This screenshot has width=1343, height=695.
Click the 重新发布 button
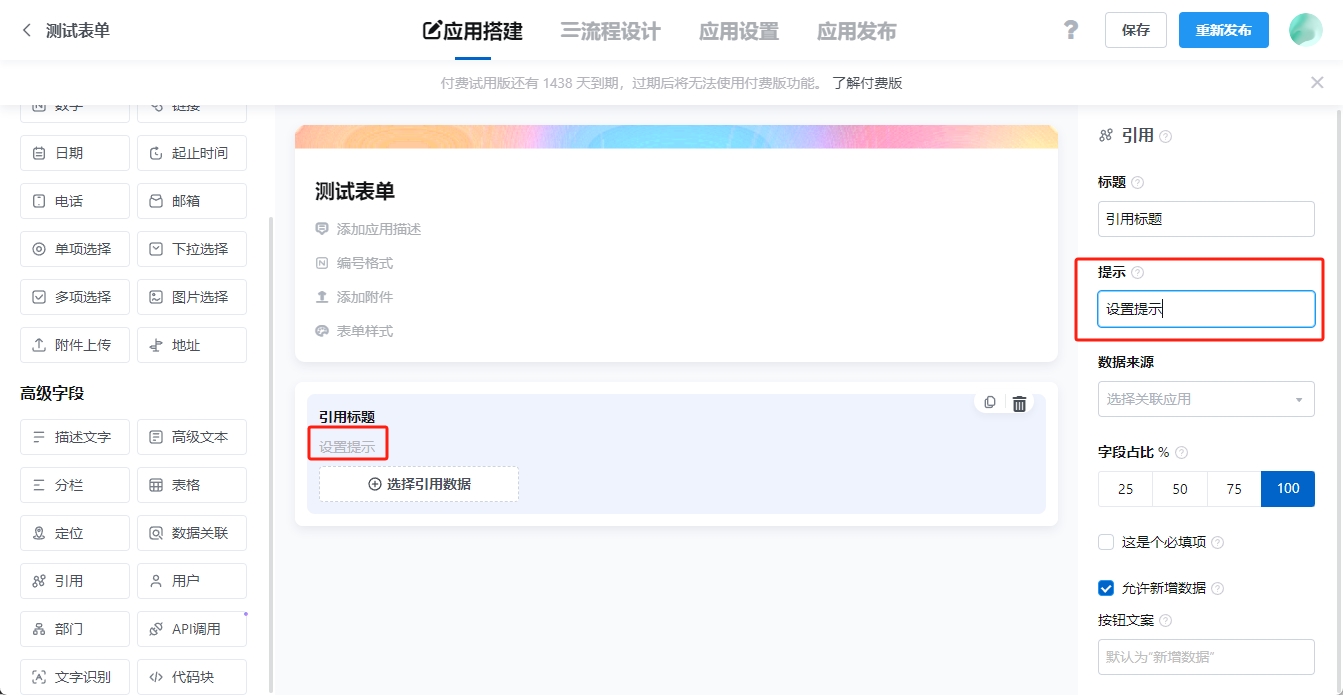click(1223, 30)
